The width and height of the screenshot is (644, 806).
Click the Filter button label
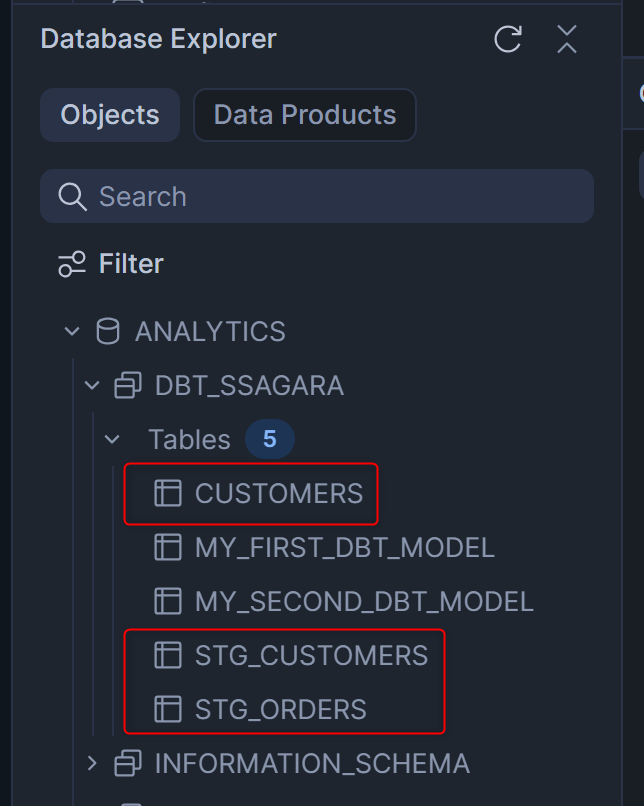[x=131, y=264]
